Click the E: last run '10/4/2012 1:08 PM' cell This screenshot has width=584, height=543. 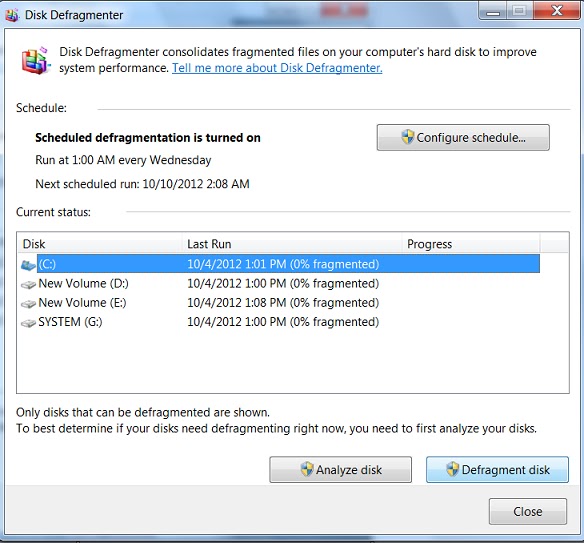point(283,303)
